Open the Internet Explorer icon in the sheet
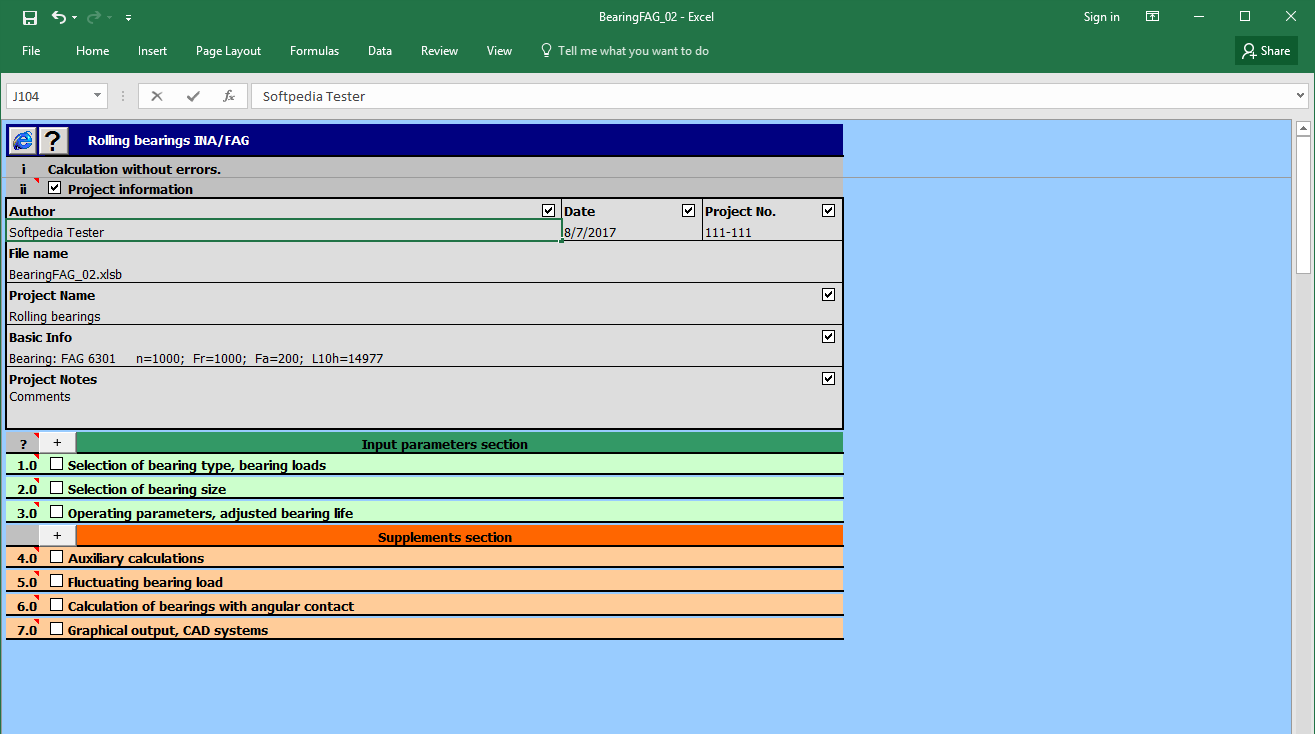Viewport: 1315px width, 734px height. 22,140
